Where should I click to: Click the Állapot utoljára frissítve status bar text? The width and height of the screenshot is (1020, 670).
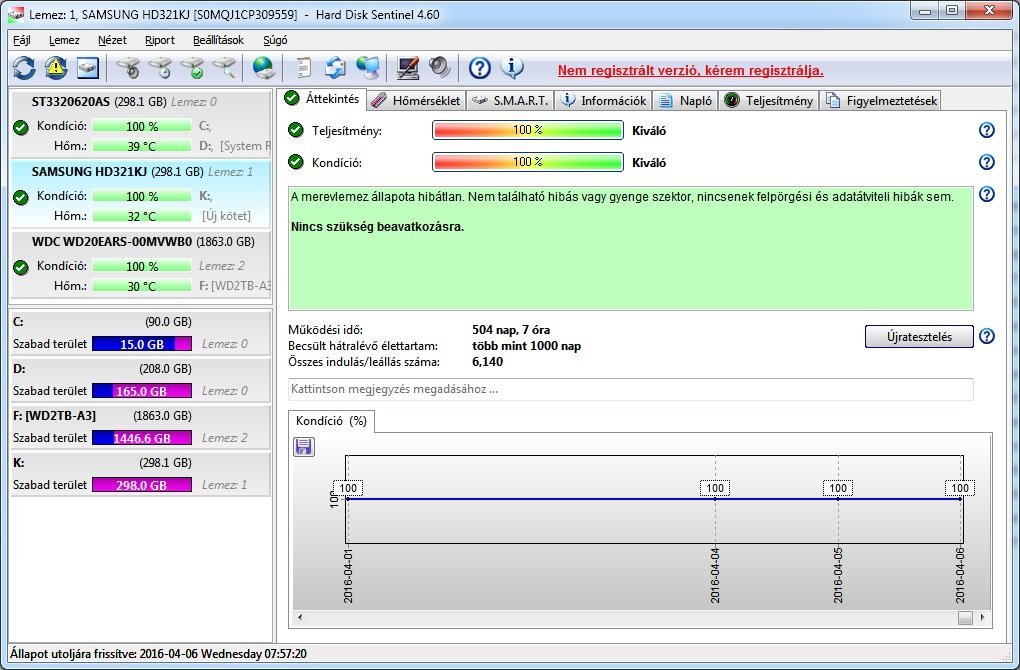[158, 654]
